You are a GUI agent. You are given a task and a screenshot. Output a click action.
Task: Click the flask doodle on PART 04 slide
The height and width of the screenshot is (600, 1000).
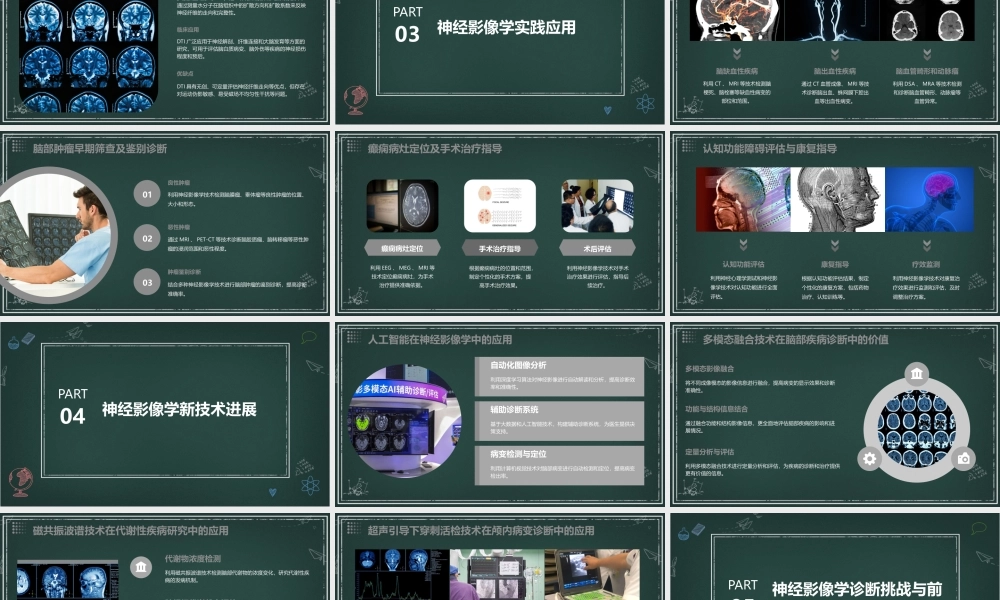13,342
